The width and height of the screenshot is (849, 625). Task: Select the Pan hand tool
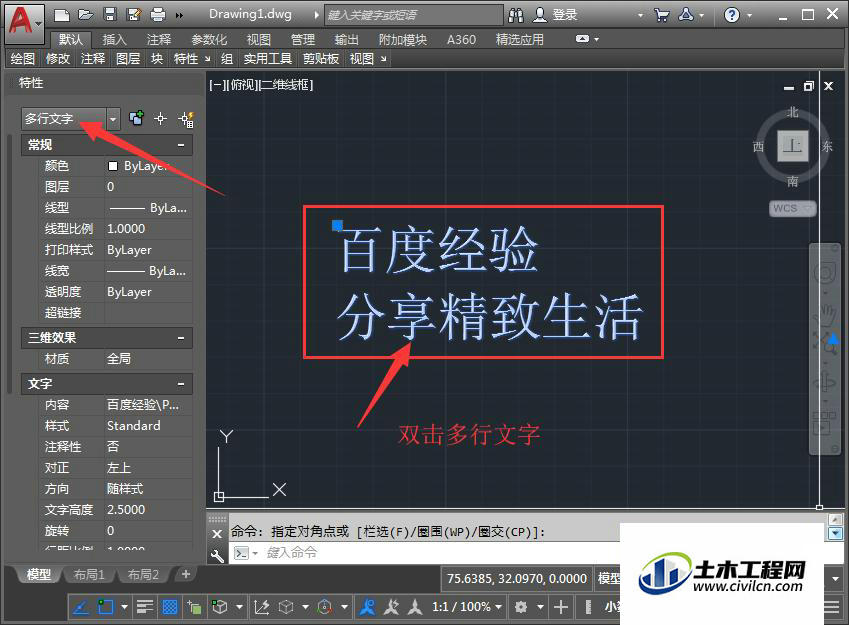[825, 314]
